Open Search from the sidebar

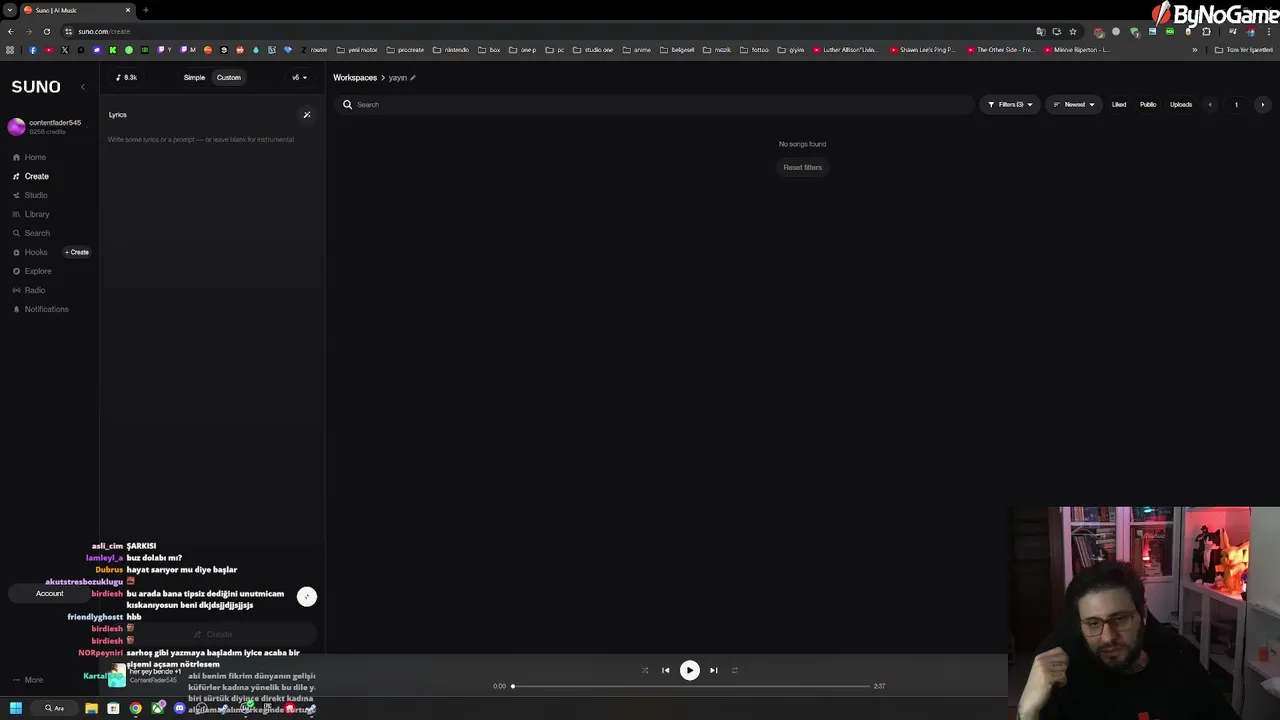(30, 233)
